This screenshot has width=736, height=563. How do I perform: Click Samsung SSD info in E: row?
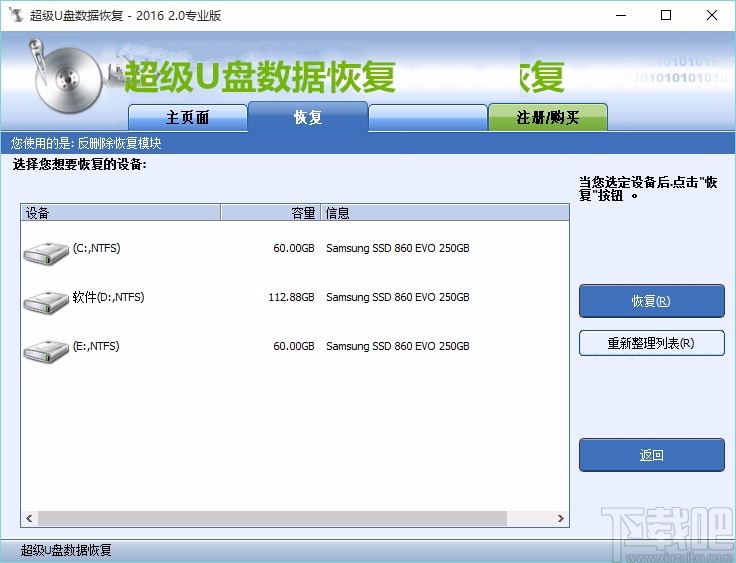click(398, 346)
